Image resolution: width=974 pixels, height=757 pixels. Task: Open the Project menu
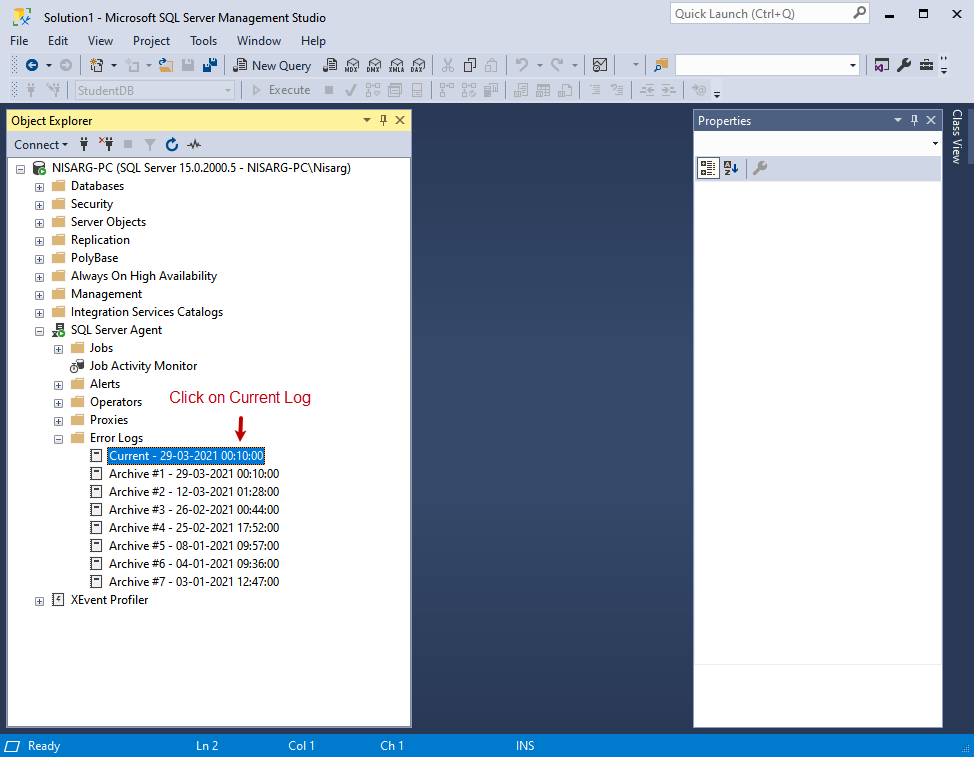[151, 41]
